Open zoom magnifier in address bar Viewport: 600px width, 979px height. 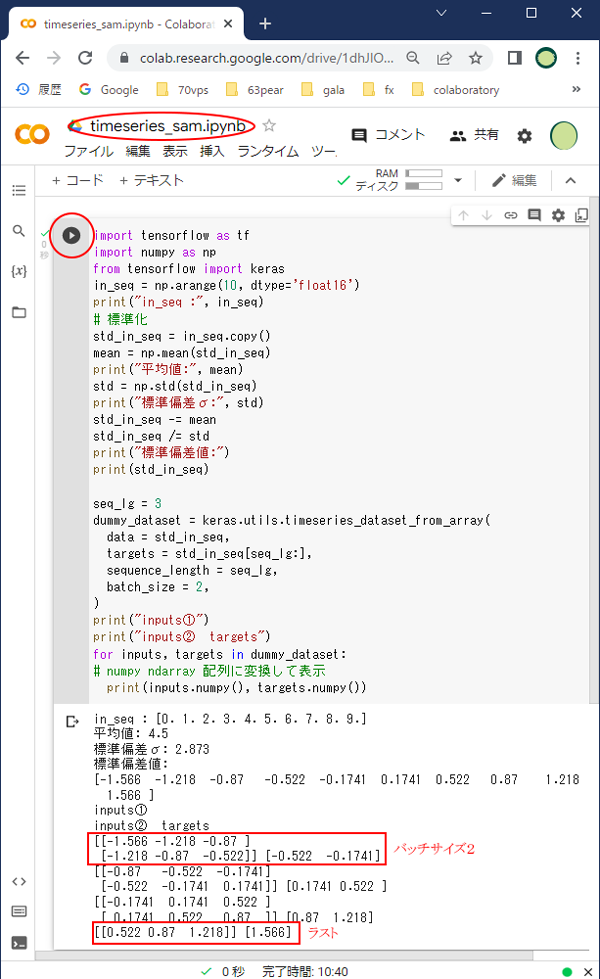tap(413, 58)
